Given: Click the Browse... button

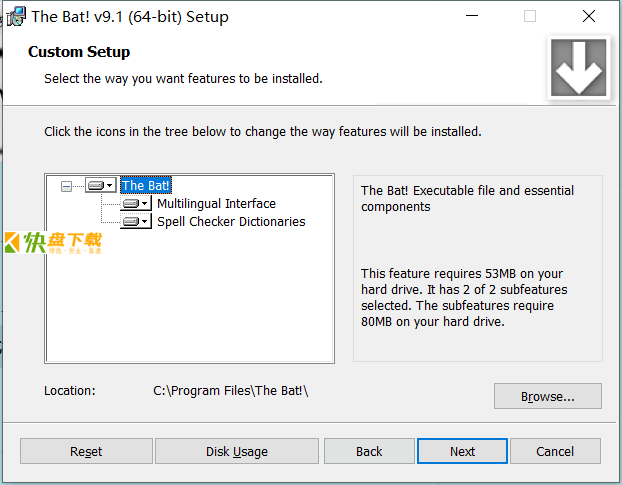Looking at the screenshot, I should [547, 396].
